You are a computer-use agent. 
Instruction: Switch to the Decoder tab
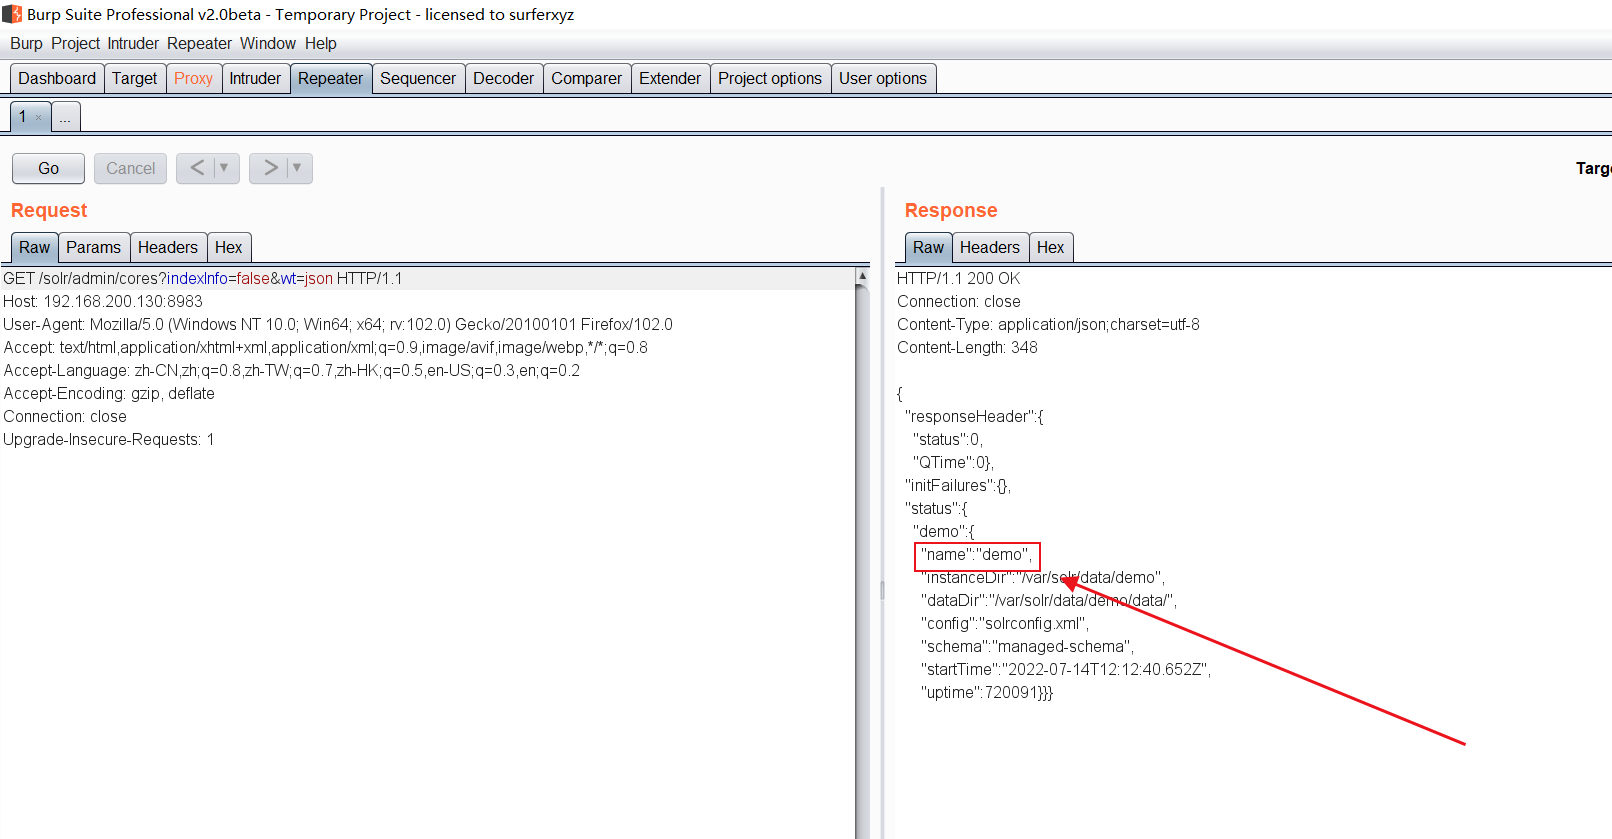tap(504, 78)
